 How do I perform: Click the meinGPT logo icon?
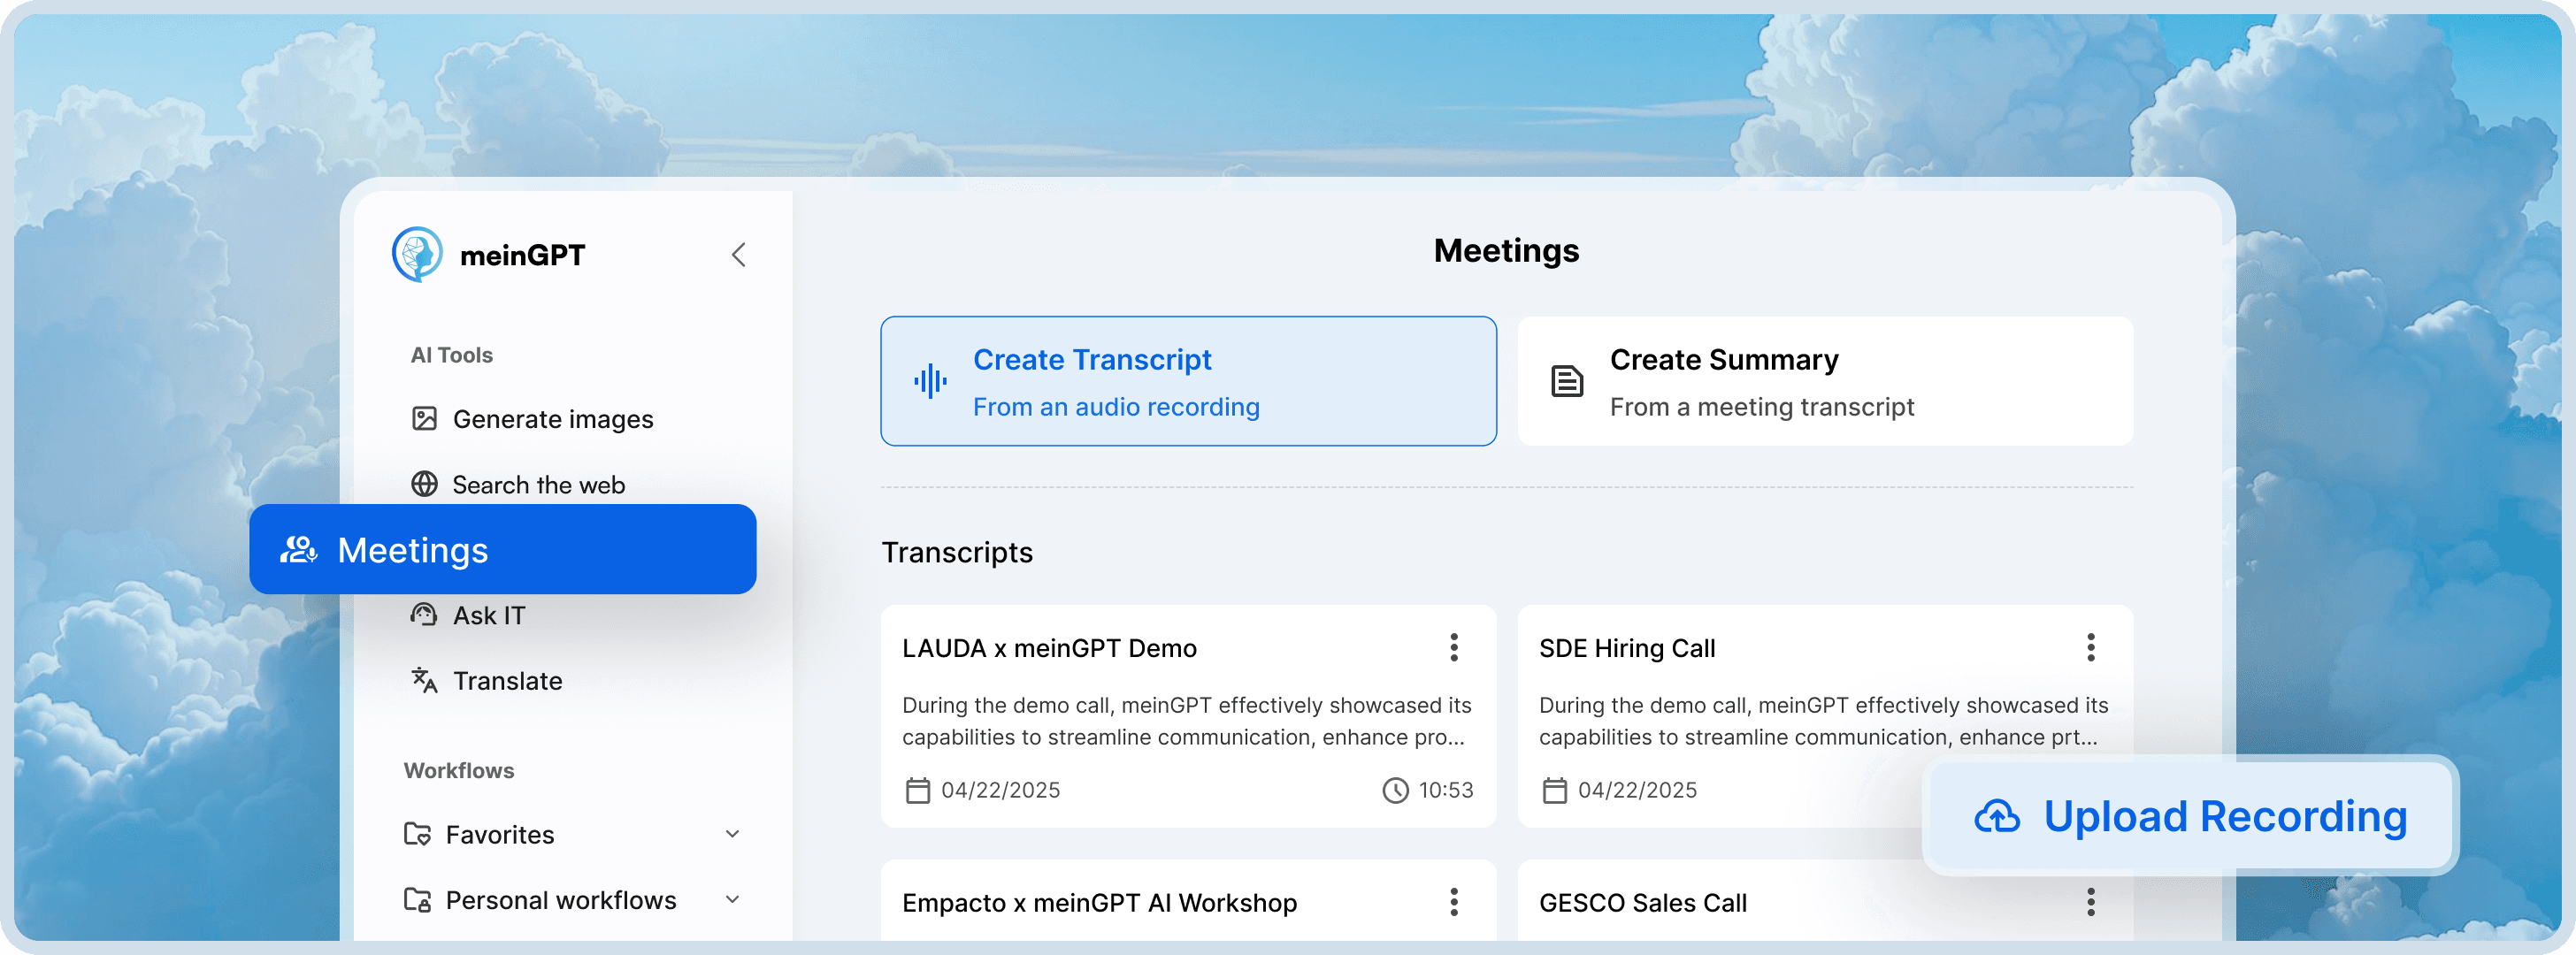(417, 254)
